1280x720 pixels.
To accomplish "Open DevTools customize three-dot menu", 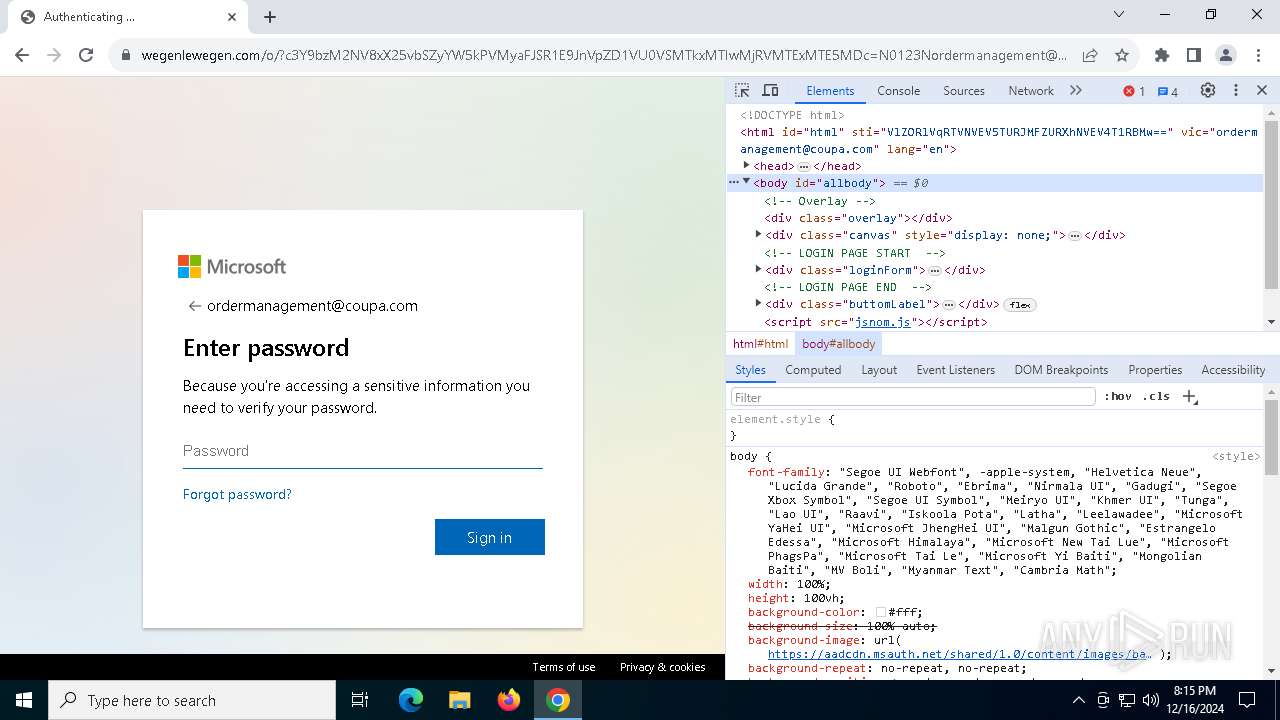I will [1236, 90].
